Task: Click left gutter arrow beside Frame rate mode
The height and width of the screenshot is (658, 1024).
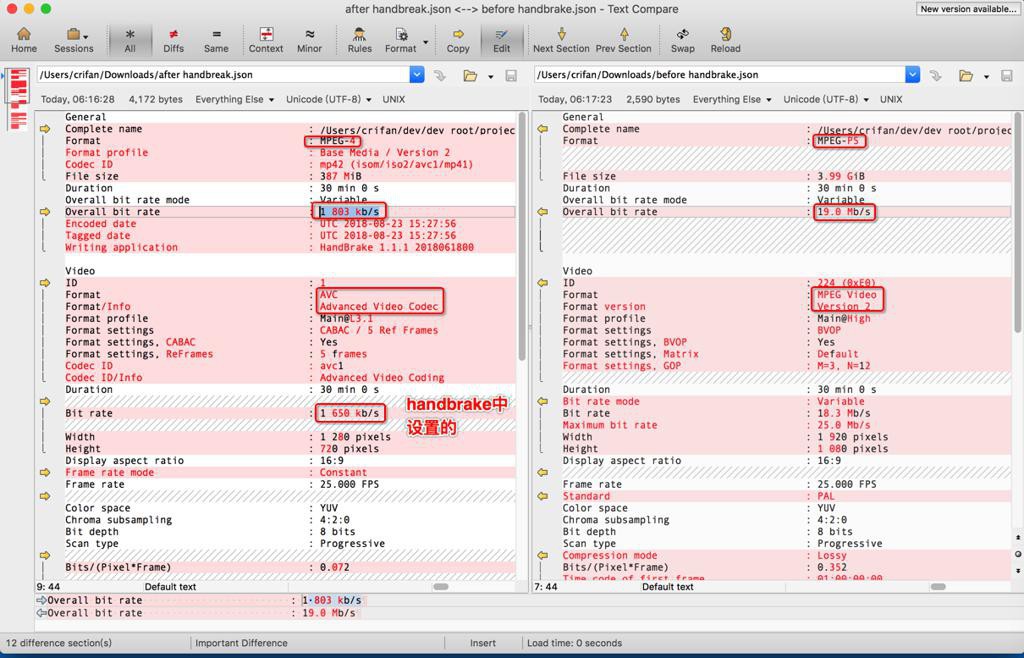Action: [x=44, y=473]
